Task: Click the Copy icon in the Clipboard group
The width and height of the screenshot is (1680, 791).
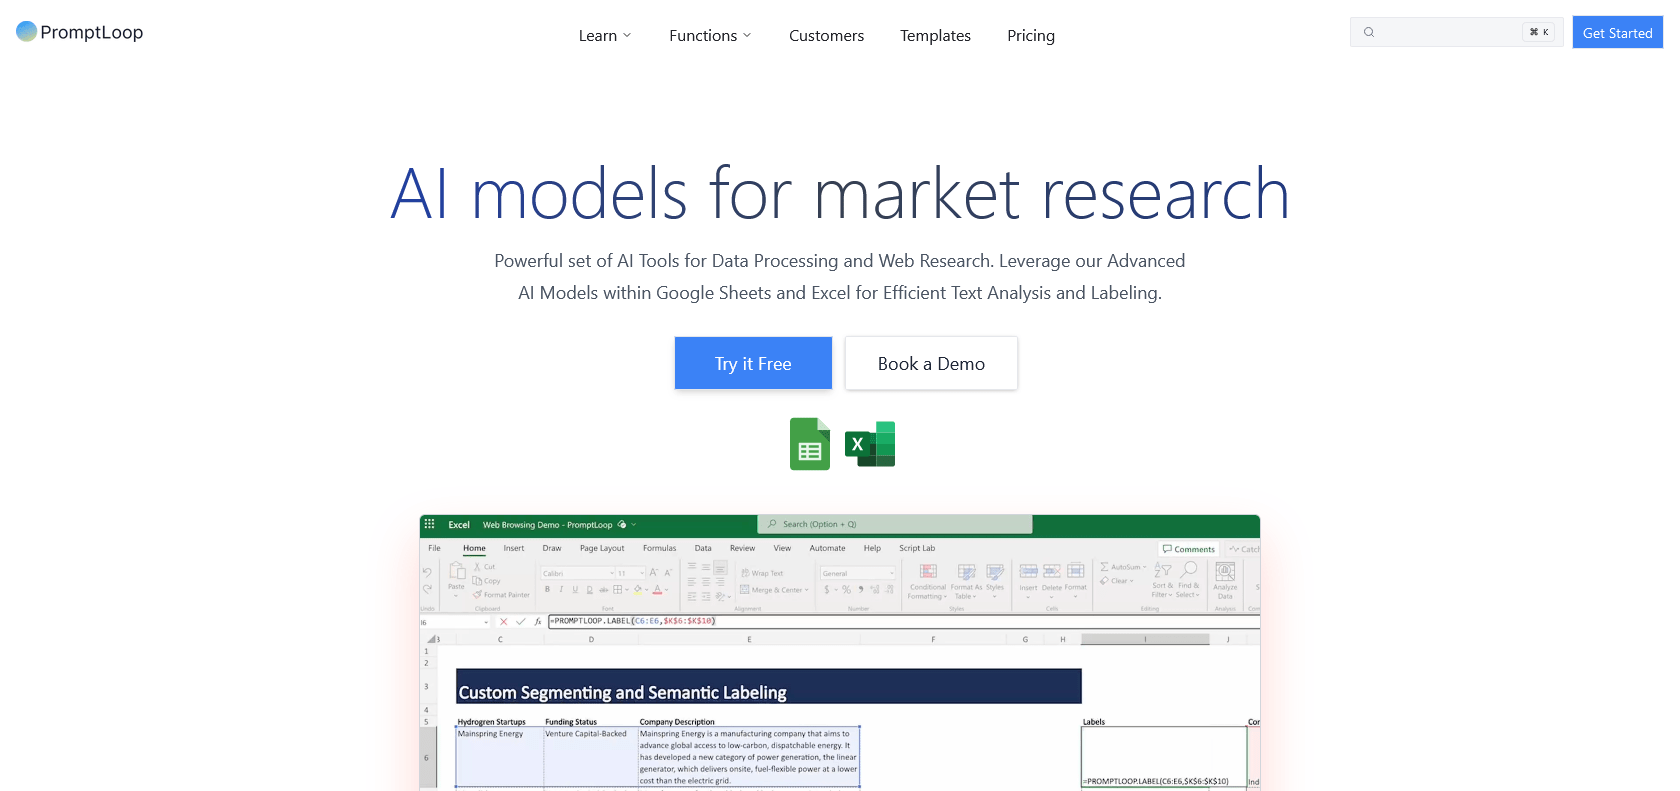Action: point(477,580)
